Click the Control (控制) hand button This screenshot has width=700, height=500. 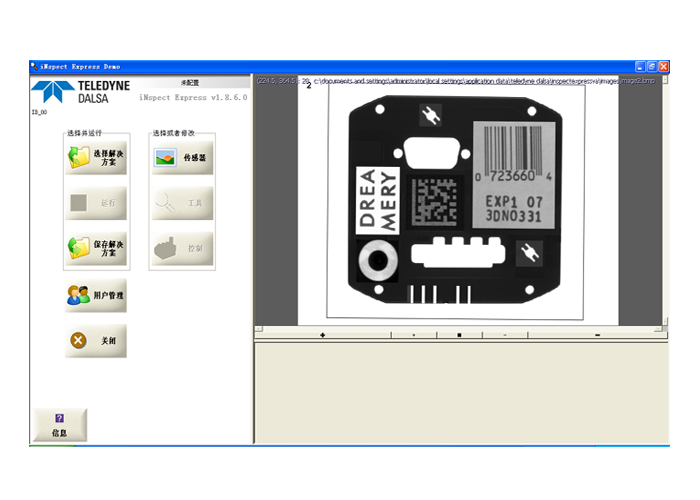[x=182, y=247]
